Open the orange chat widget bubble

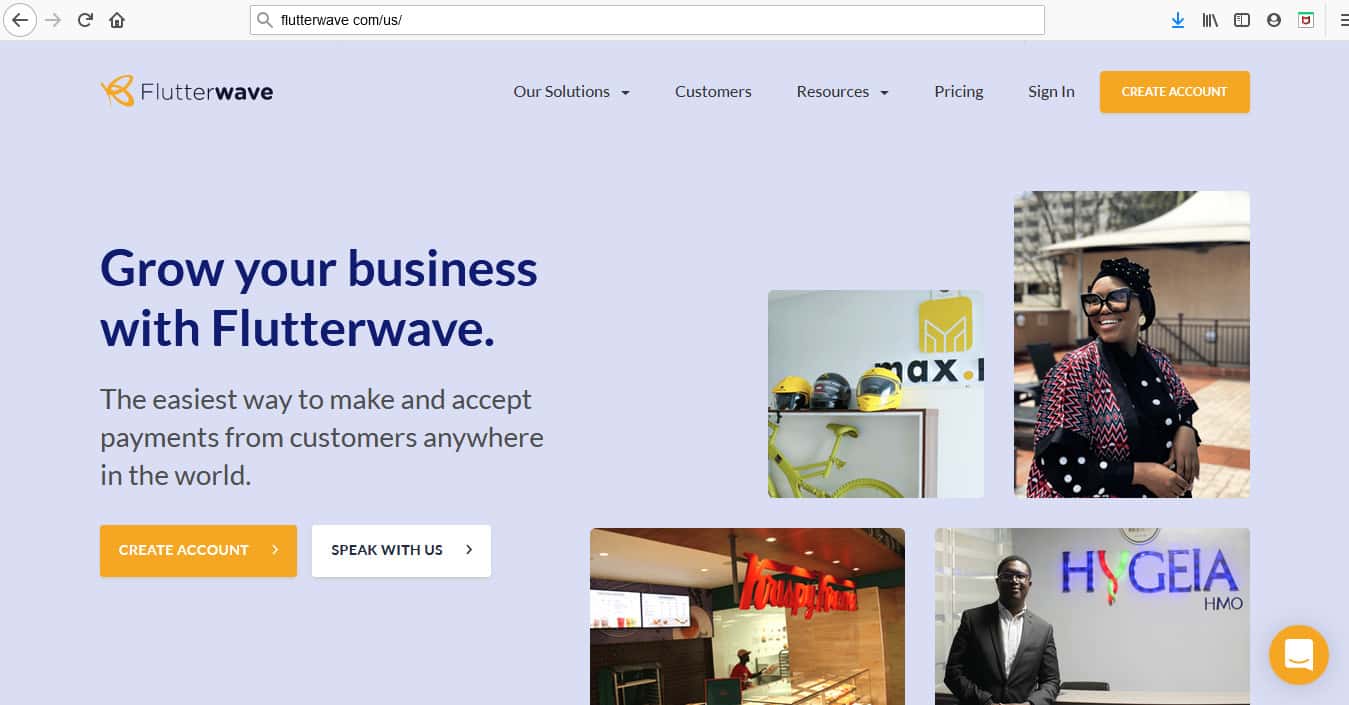tap(1299, 655)
